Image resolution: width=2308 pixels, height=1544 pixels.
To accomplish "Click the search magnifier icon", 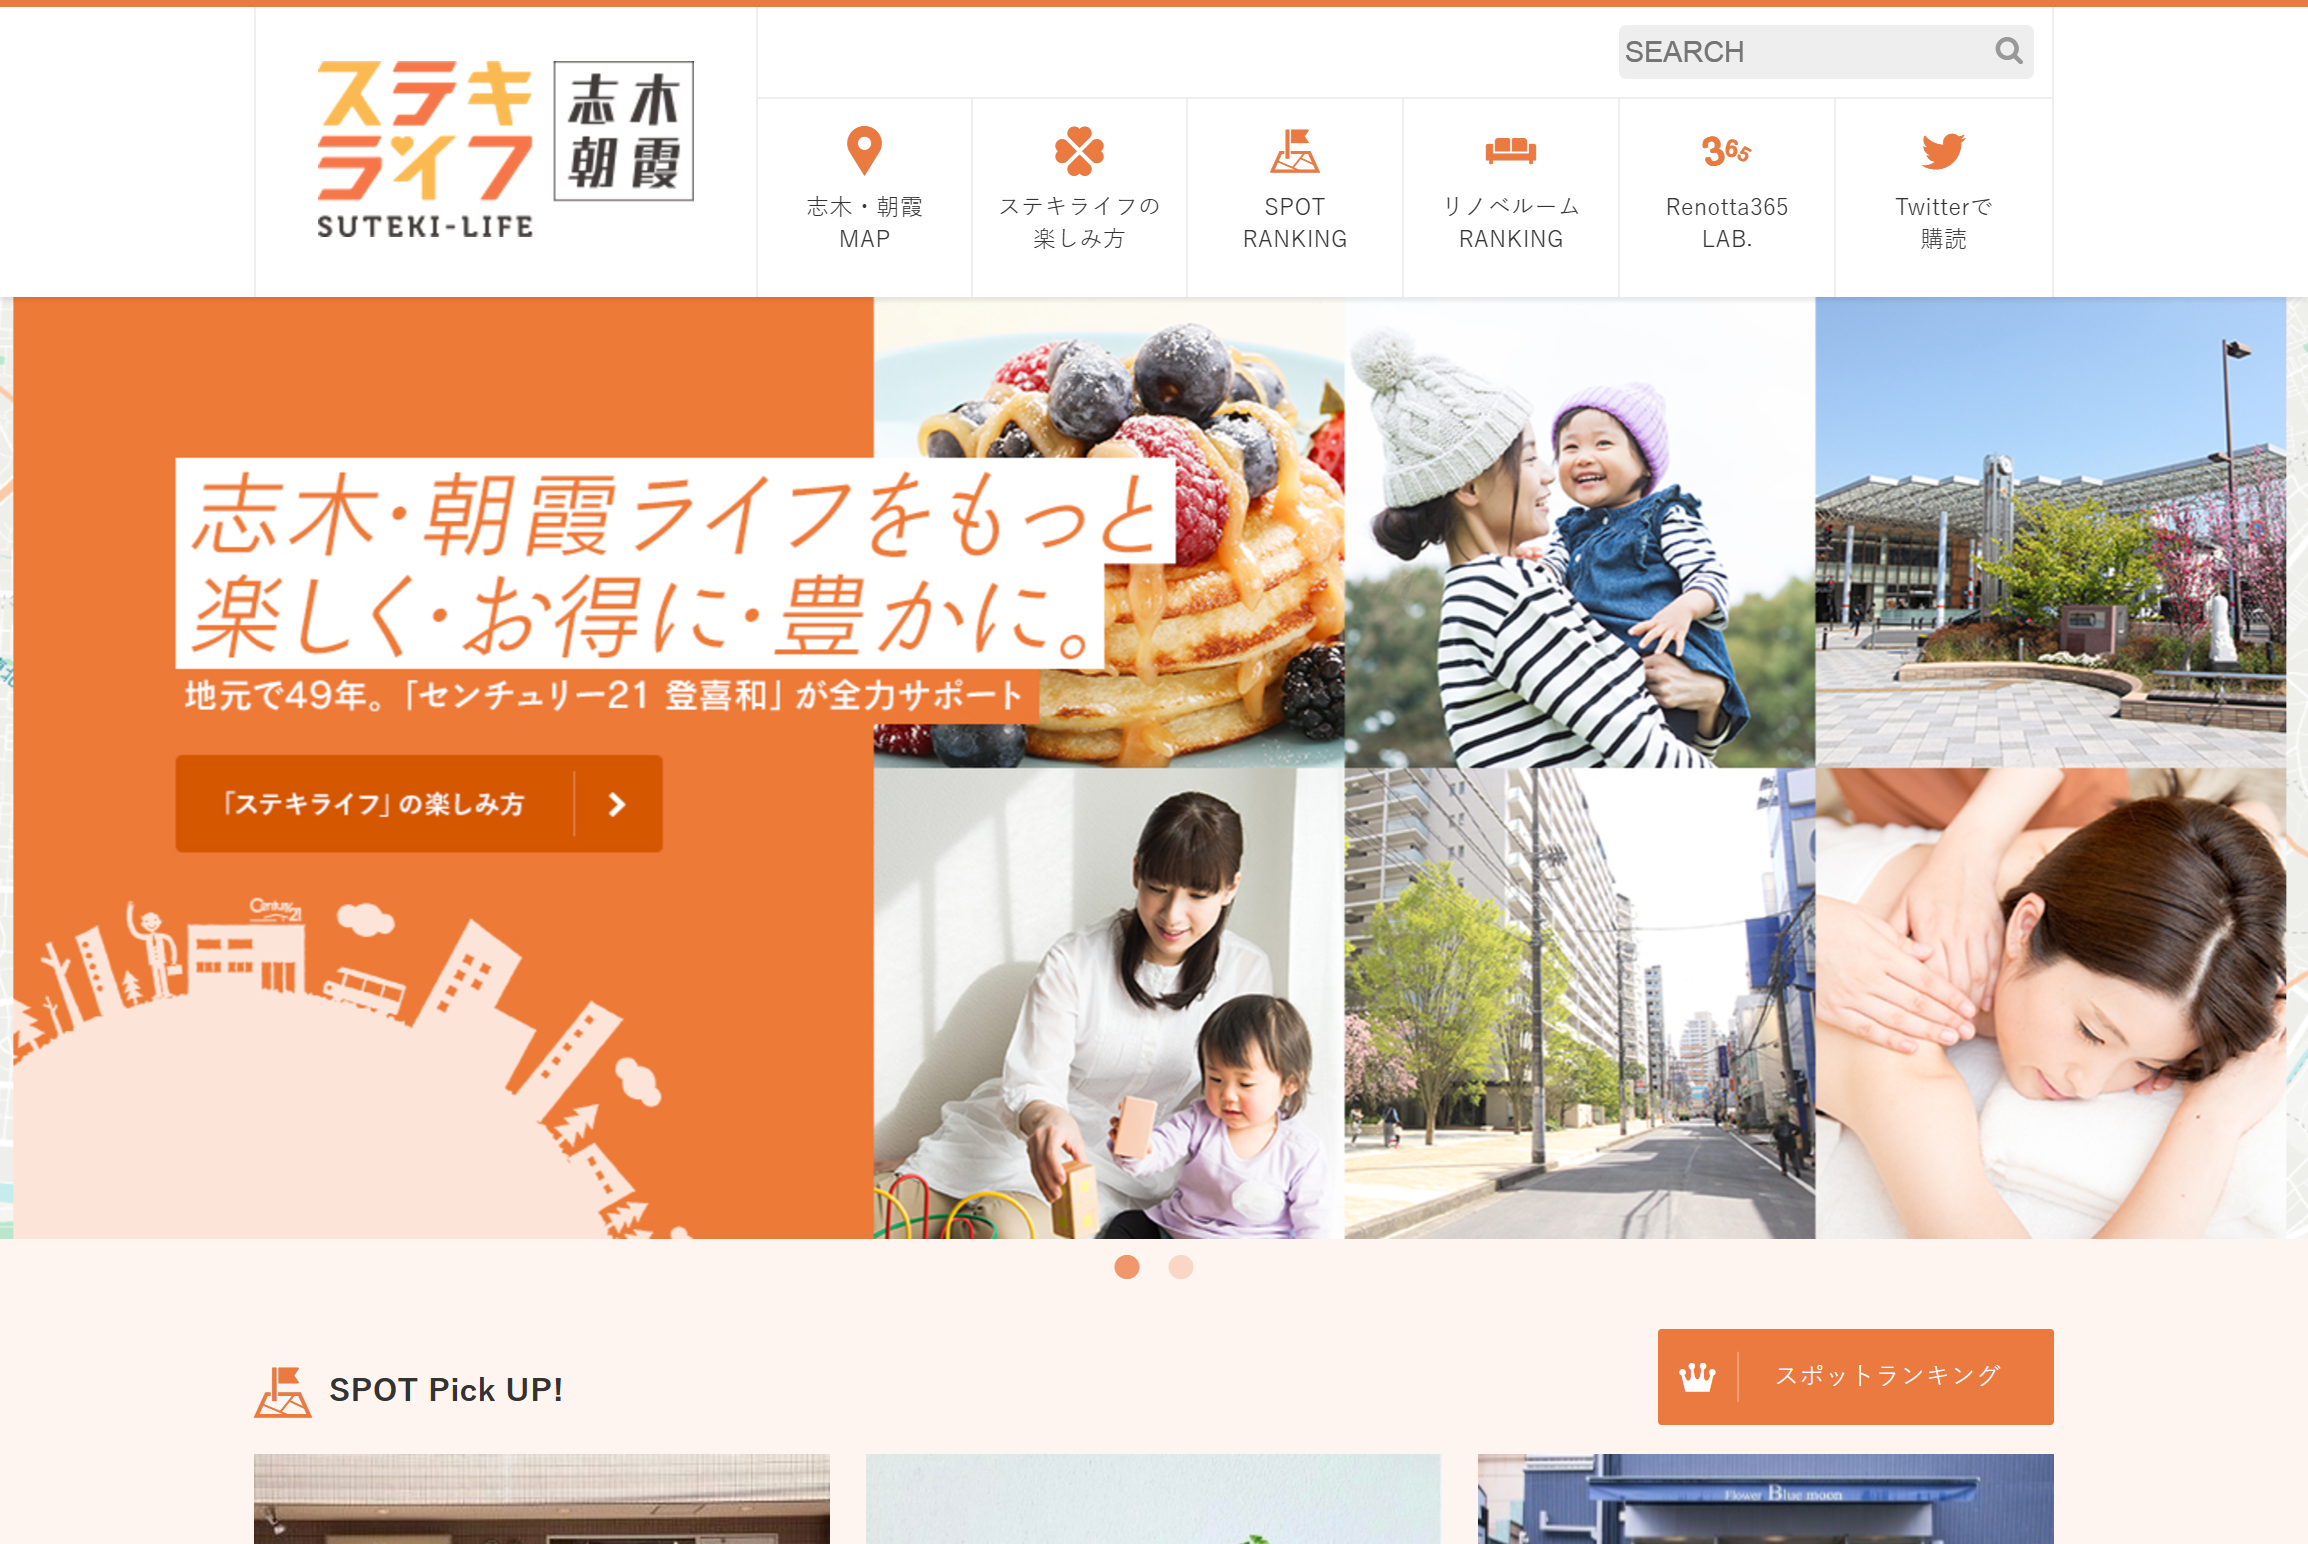I will [2008, 51].
